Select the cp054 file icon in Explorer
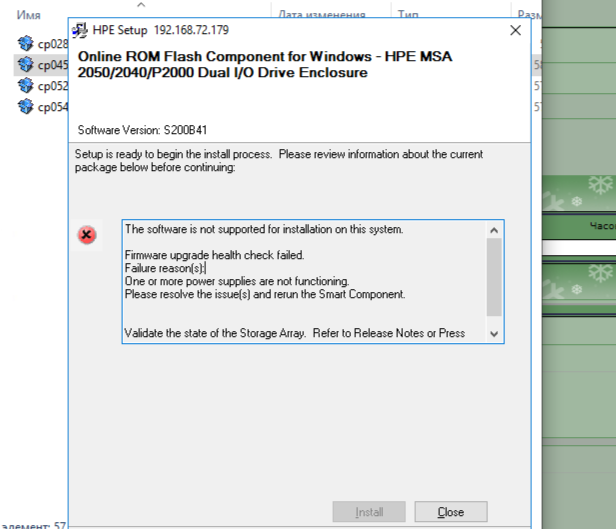The height and width of the screenshot is (529, 616). click(x=26, y=106)
